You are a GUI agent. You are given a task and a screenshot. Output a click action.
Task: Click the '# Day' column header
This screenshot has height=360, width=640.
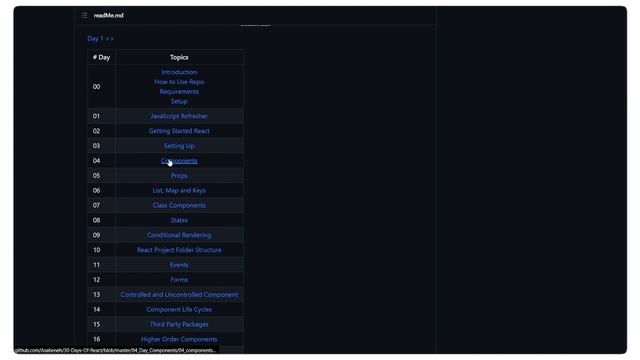click(x=101, y=58)
